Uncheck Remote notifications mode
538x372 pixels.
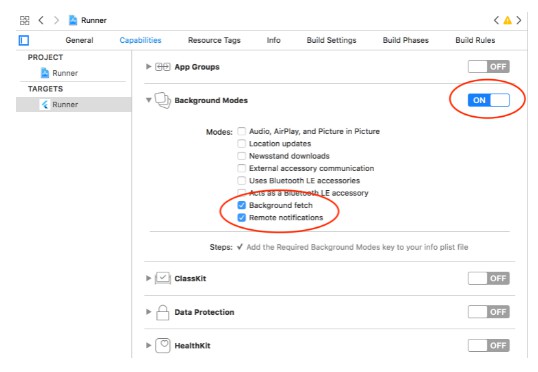242,218
